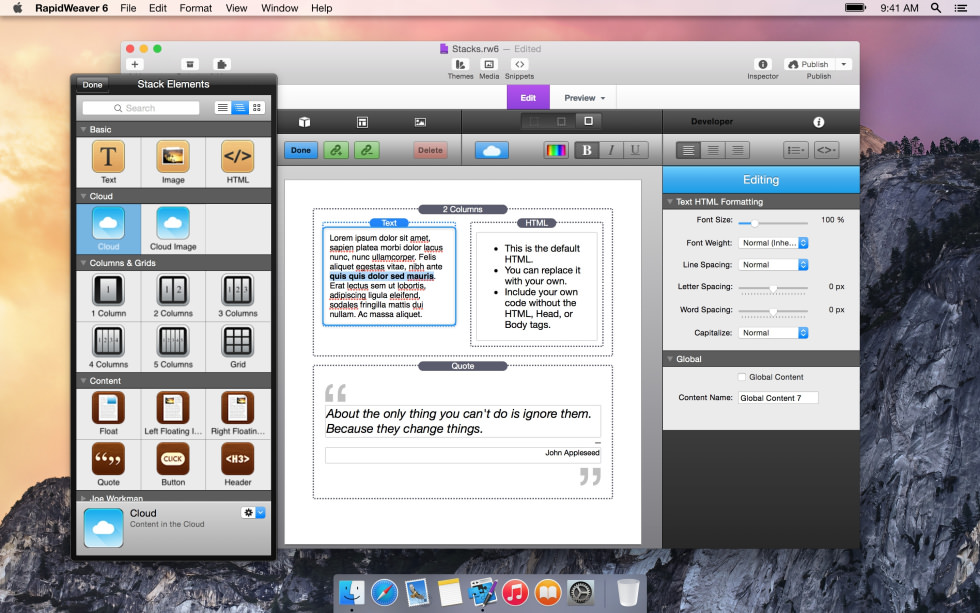This screenshot has height=613, width=980.
Task: Enable the Global Content checkbox
Action: (742, 377)
